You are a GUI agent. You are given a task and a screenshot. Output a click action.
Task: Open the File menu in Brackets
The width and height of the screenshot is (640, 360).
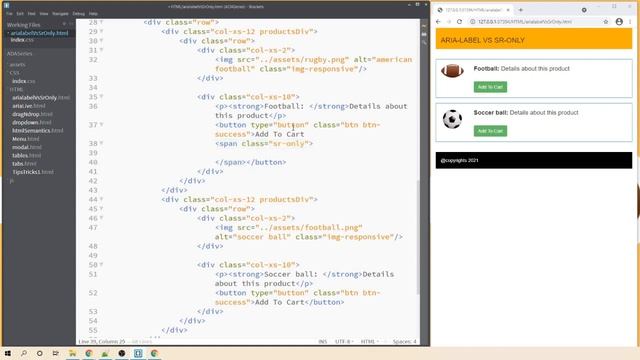click(9, 13)
